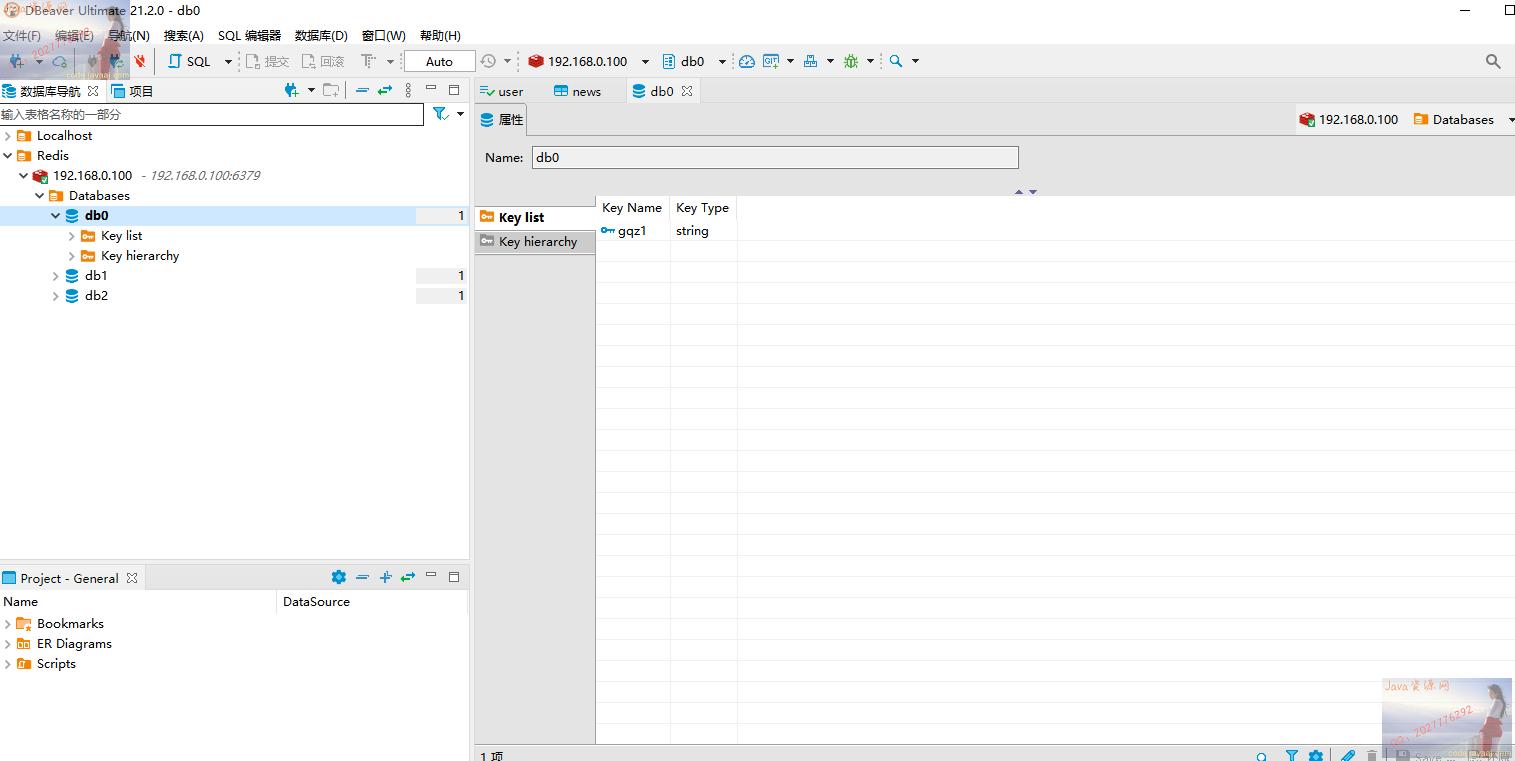The height and width of the screenshot is (761, 1515).
Task: Expand the Localhost tree node
Action: coord(8,136)
